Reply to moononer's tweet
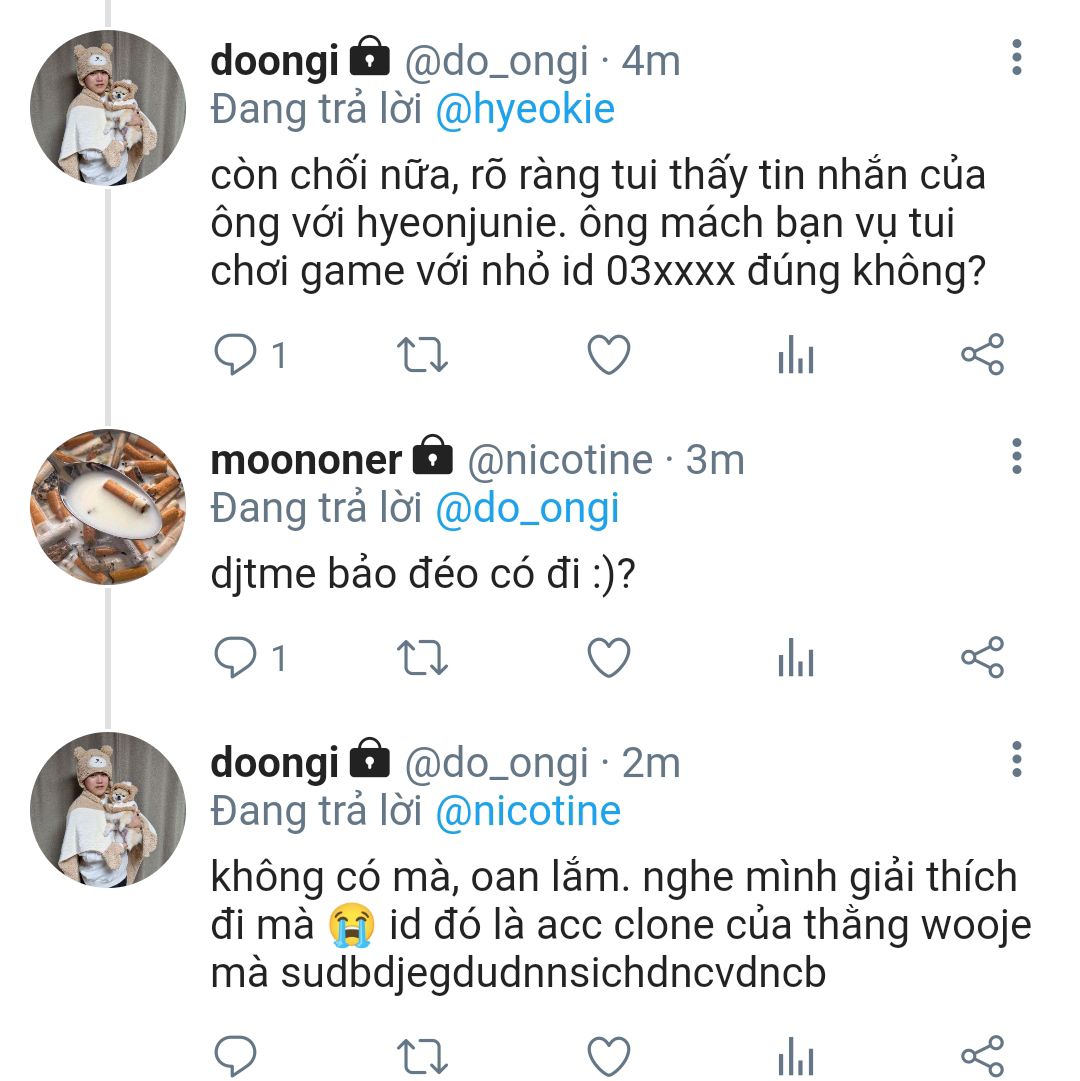Image resolution: width=1080 pixels, height=1081 pixels. [x=236, y=658]
